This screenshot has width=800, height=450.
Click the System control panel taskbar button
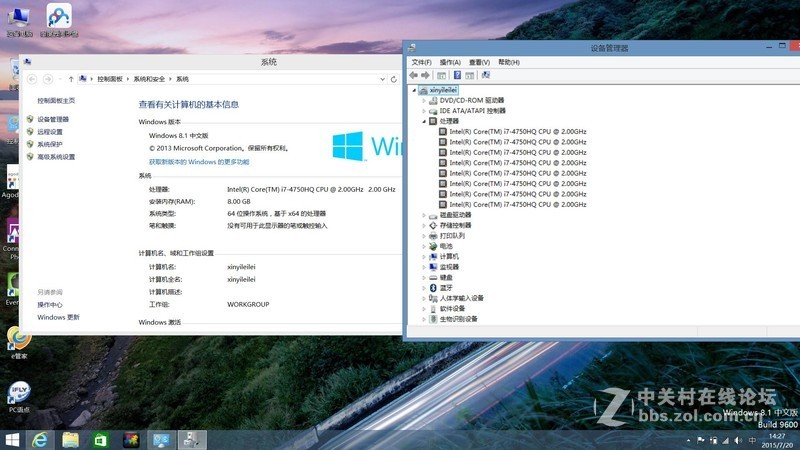(161, 440)
